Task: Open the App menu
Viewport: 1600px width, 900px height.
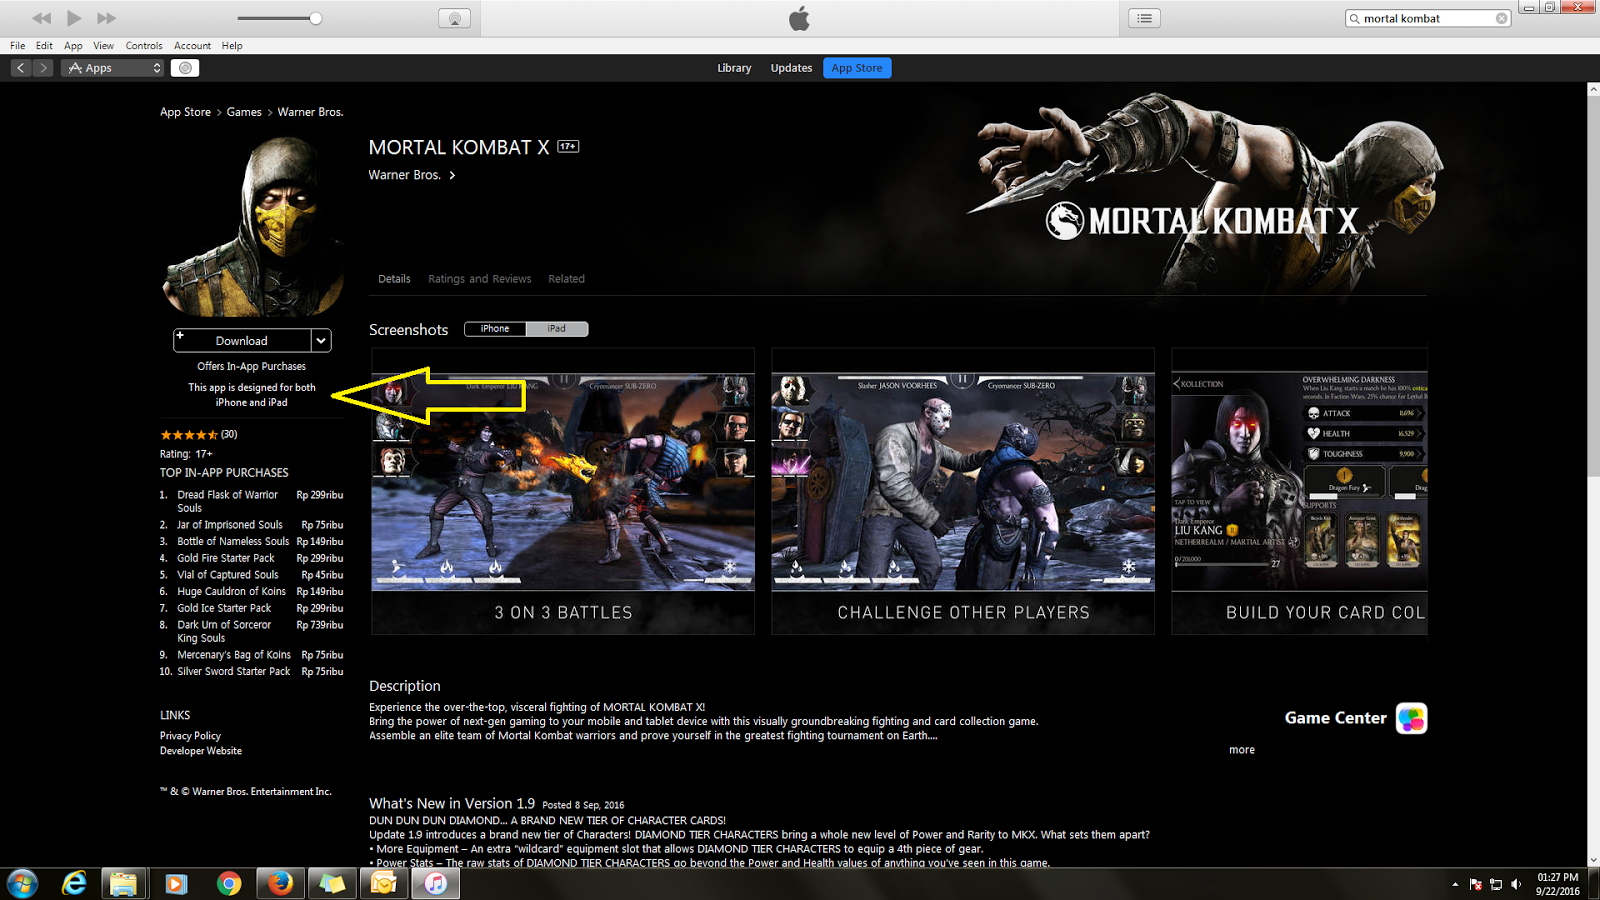Action: pos(73,46)
